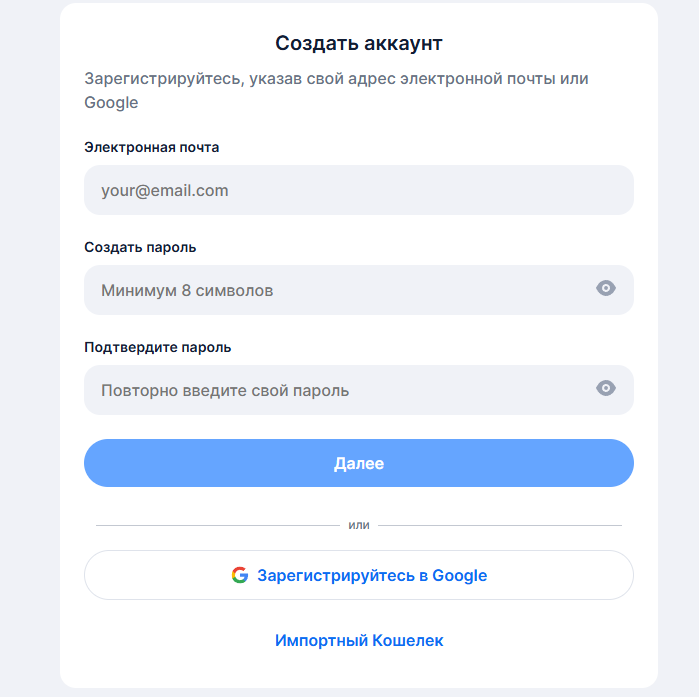Choose Зарегистрируйтесь в Google button
The width and height of the screenshot is (699, 697).
tap(359, 575)
